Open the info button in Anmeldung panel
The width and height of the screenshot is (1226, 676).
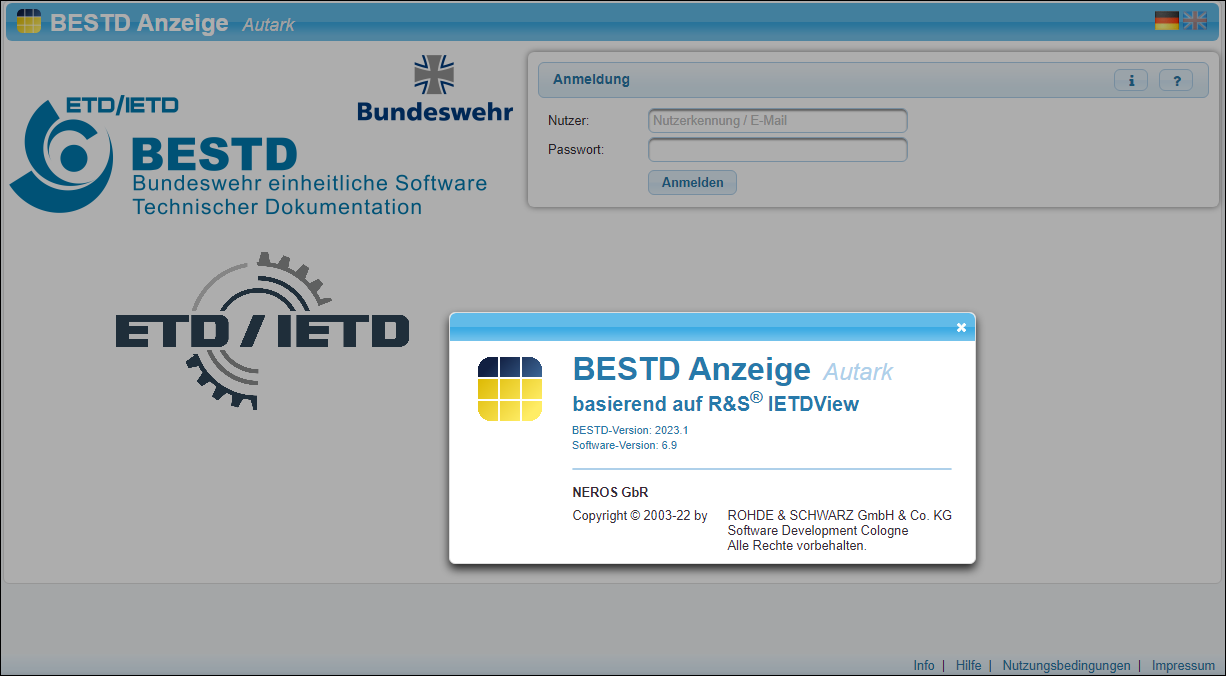[1131, 81]
